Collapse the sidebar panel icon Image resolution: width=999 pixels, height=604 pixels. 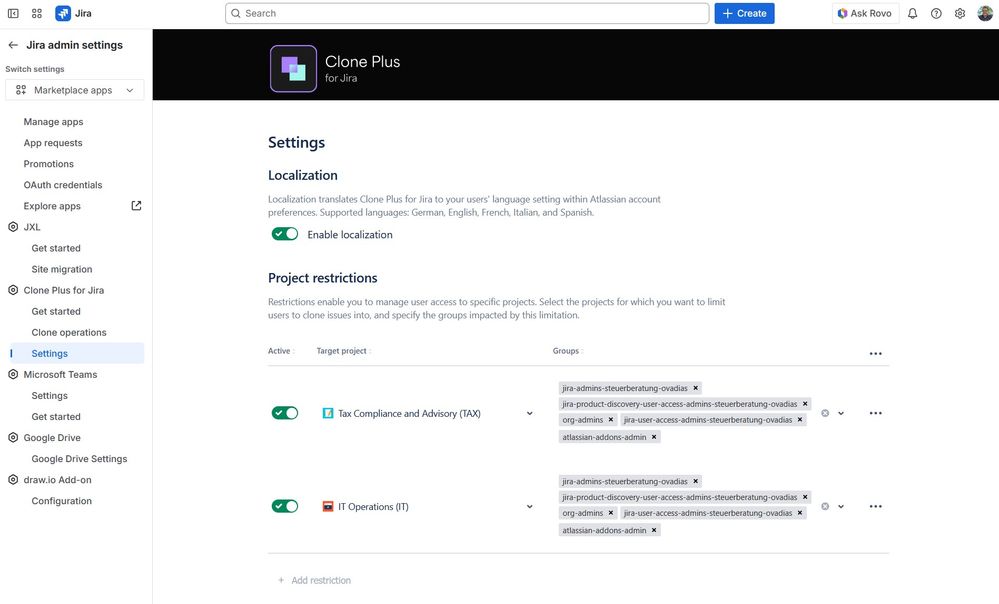point(13,13)
